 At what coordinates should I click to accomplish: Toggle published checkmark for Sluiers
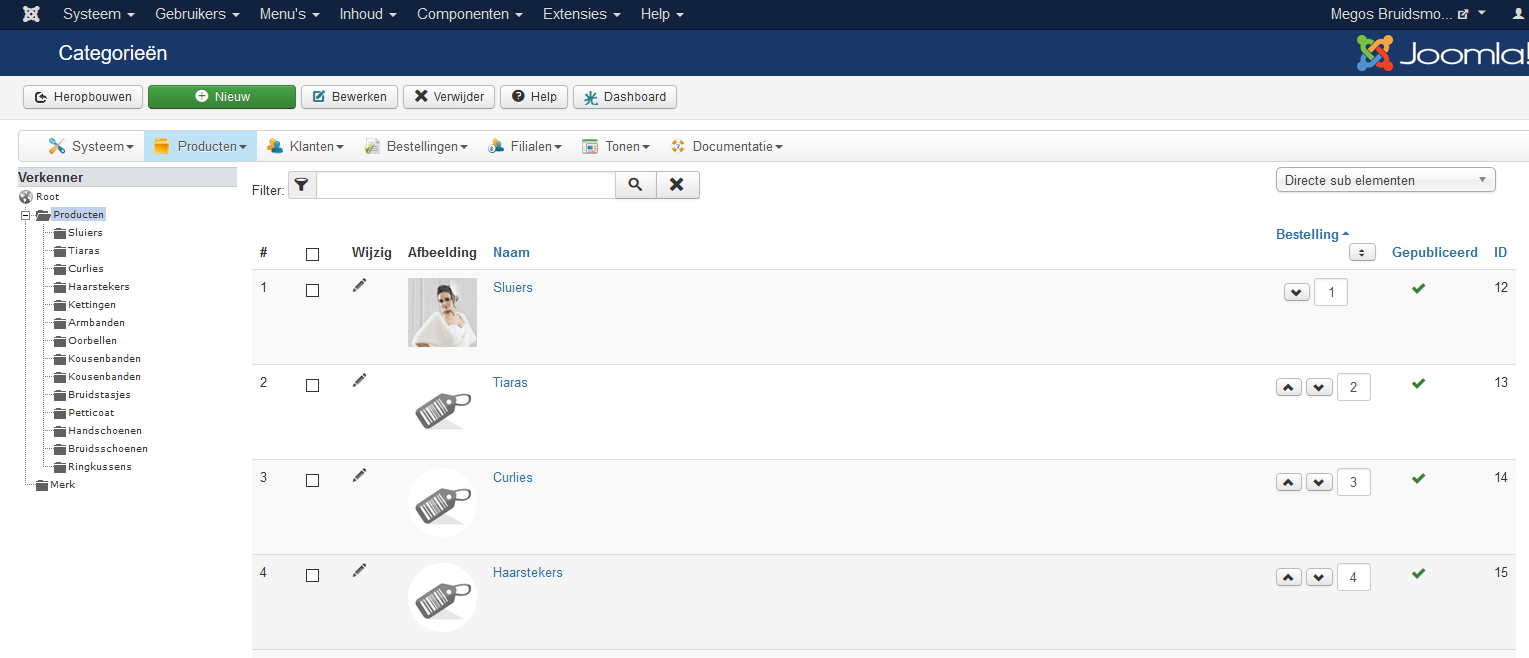1418,288
